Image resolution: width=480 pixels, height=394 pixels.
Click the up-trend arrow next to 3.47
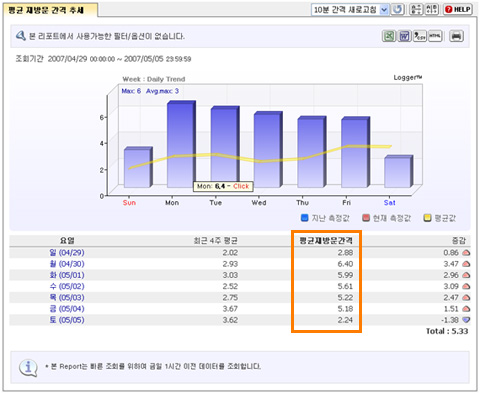(x=466, y=264)
